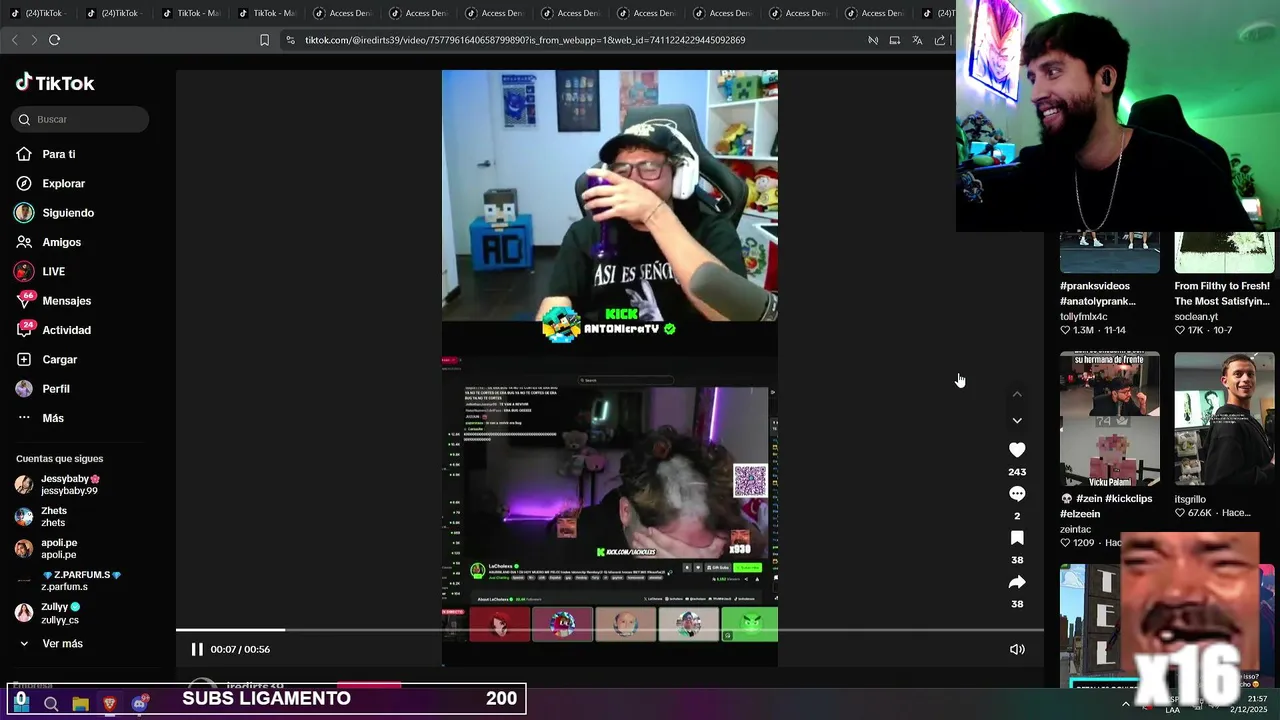Open the Siguiendo feed

(54, 213)
